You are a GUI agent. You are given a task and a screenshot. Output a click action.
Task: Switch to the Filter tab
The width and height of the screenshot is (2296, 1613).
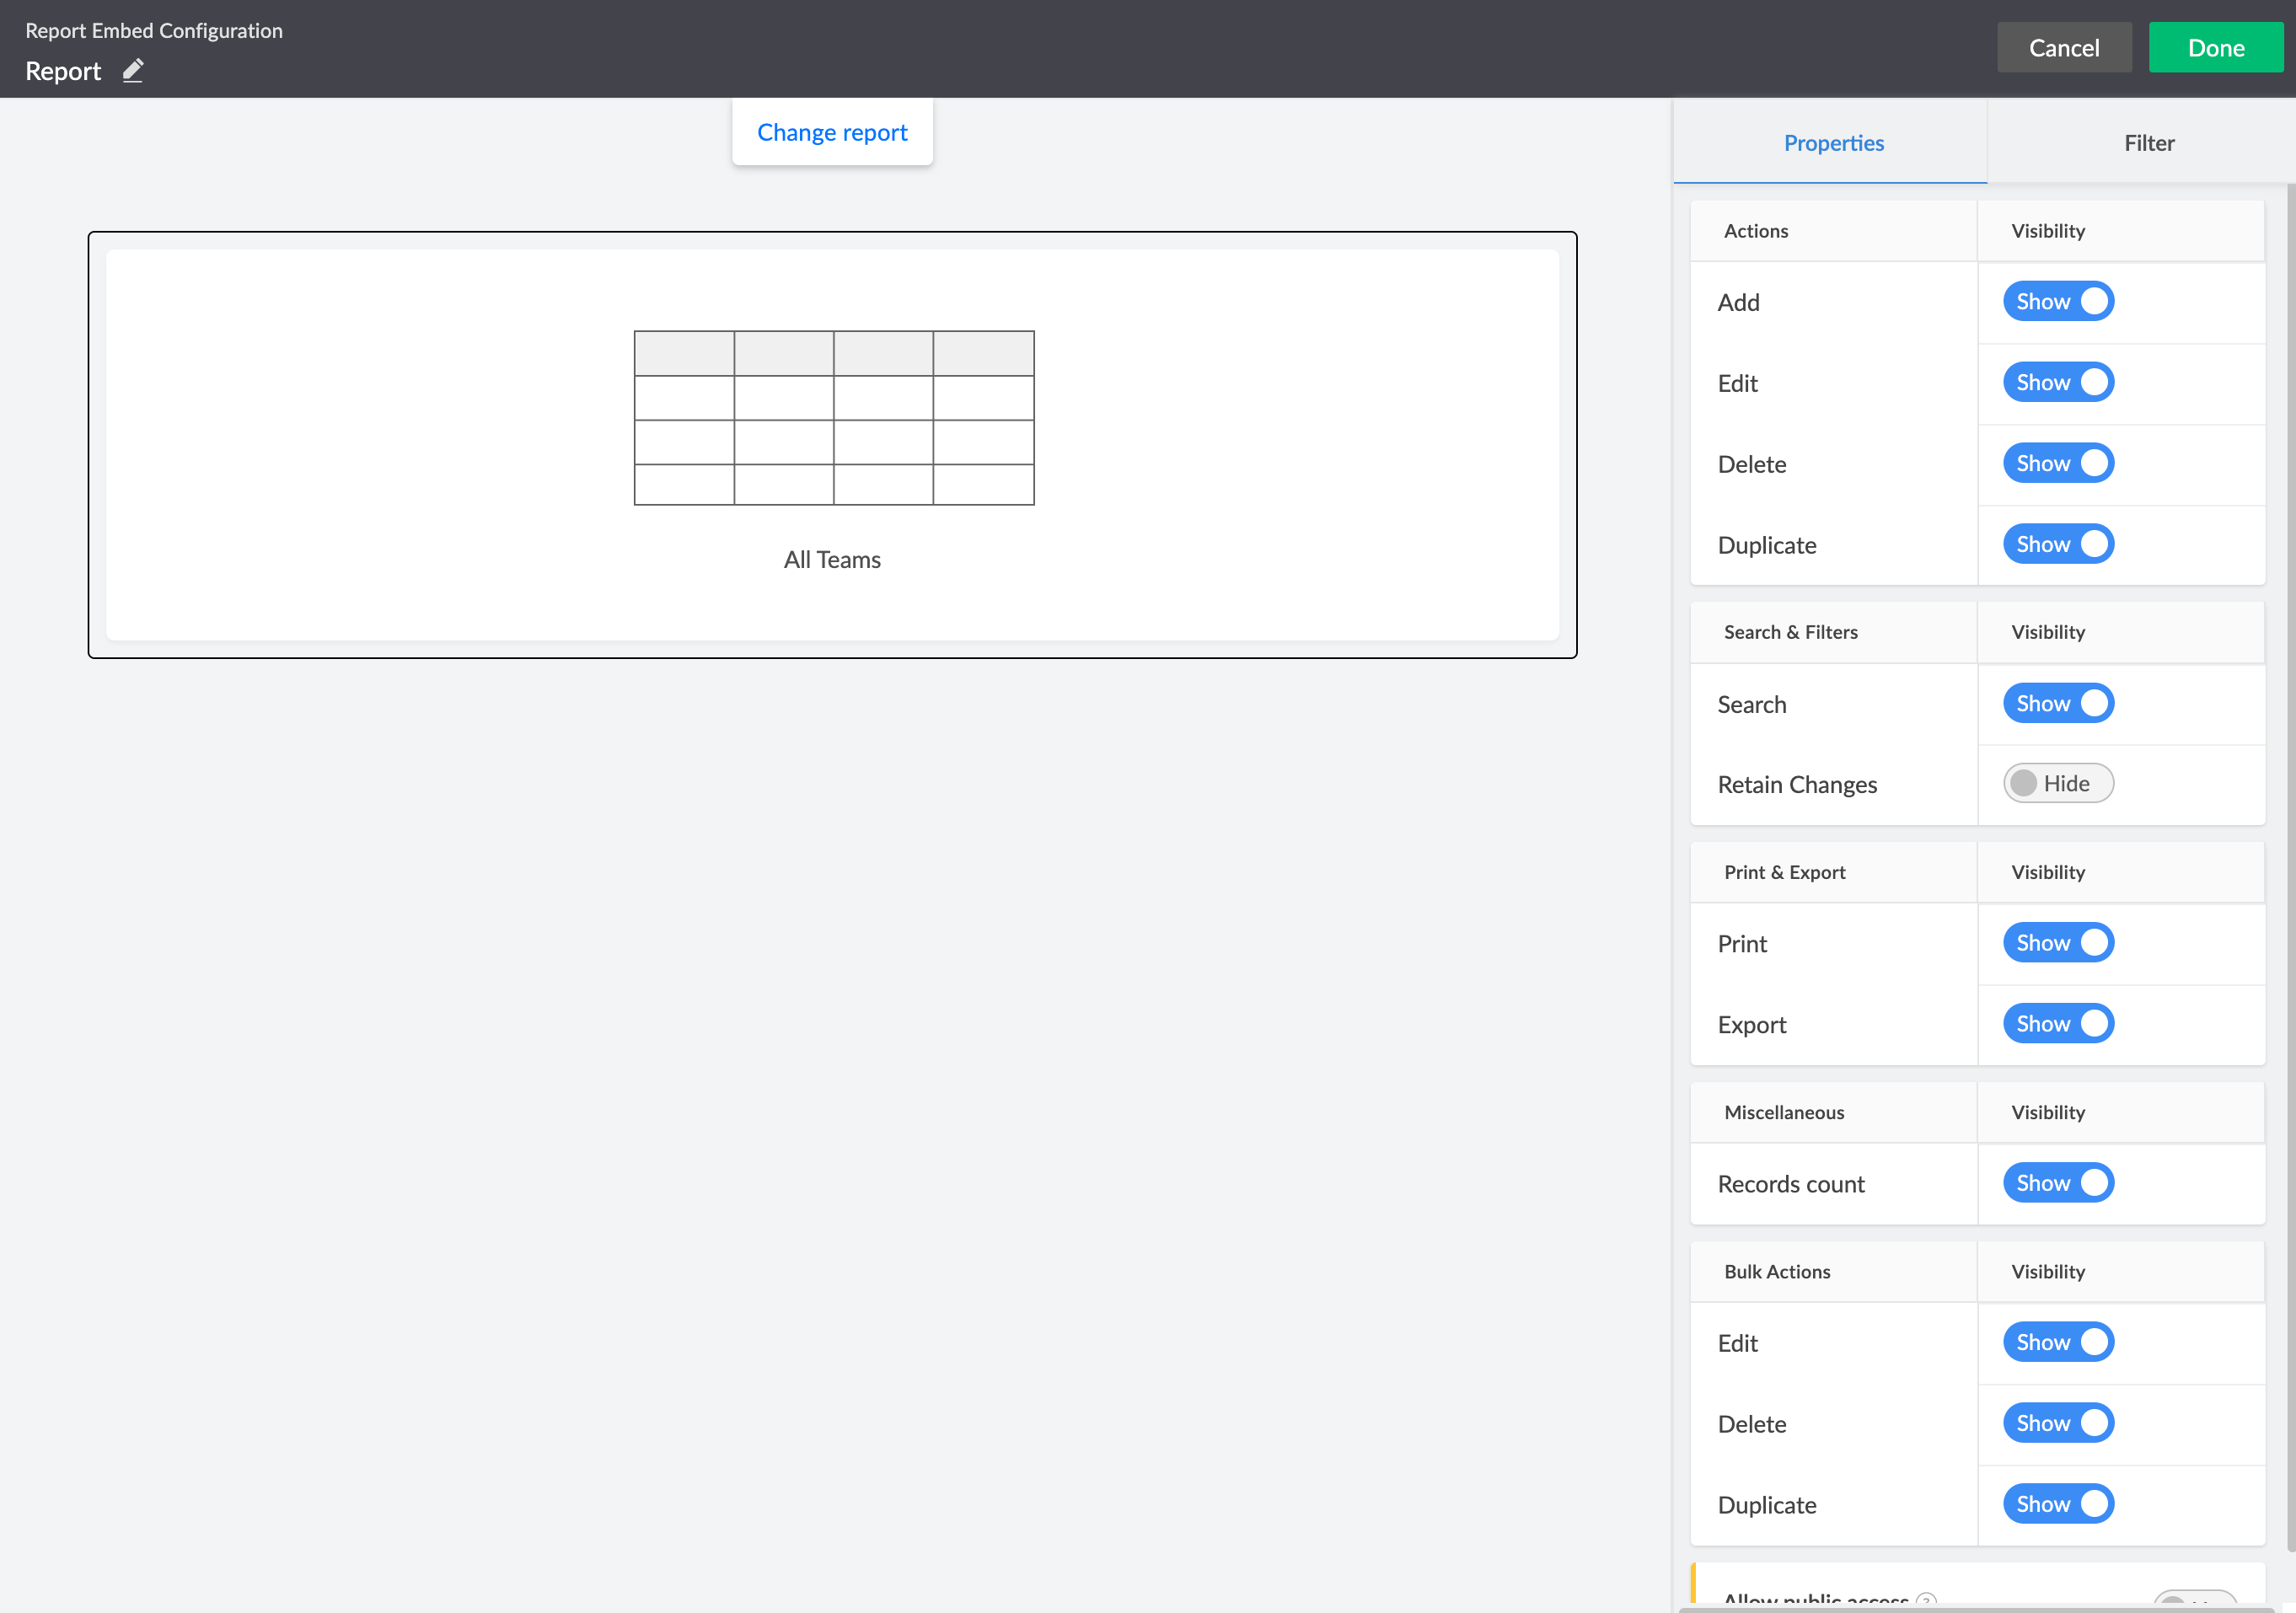click(x=2148, y=143)
